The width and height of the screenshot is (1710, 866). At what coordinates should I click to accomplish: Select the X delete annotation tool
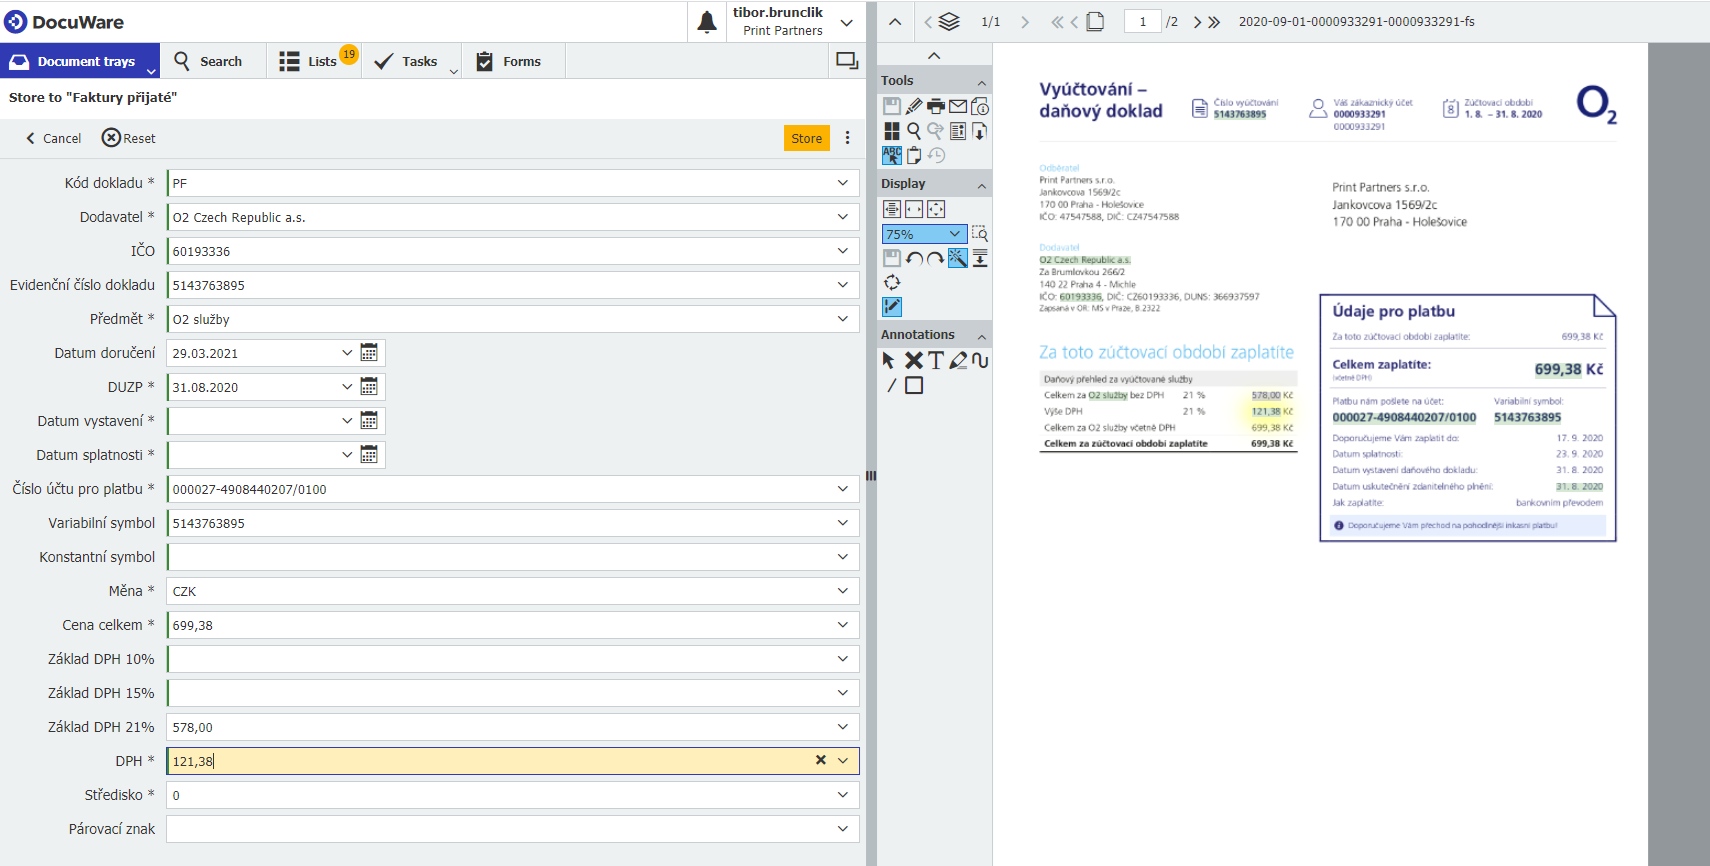(914, 360)
